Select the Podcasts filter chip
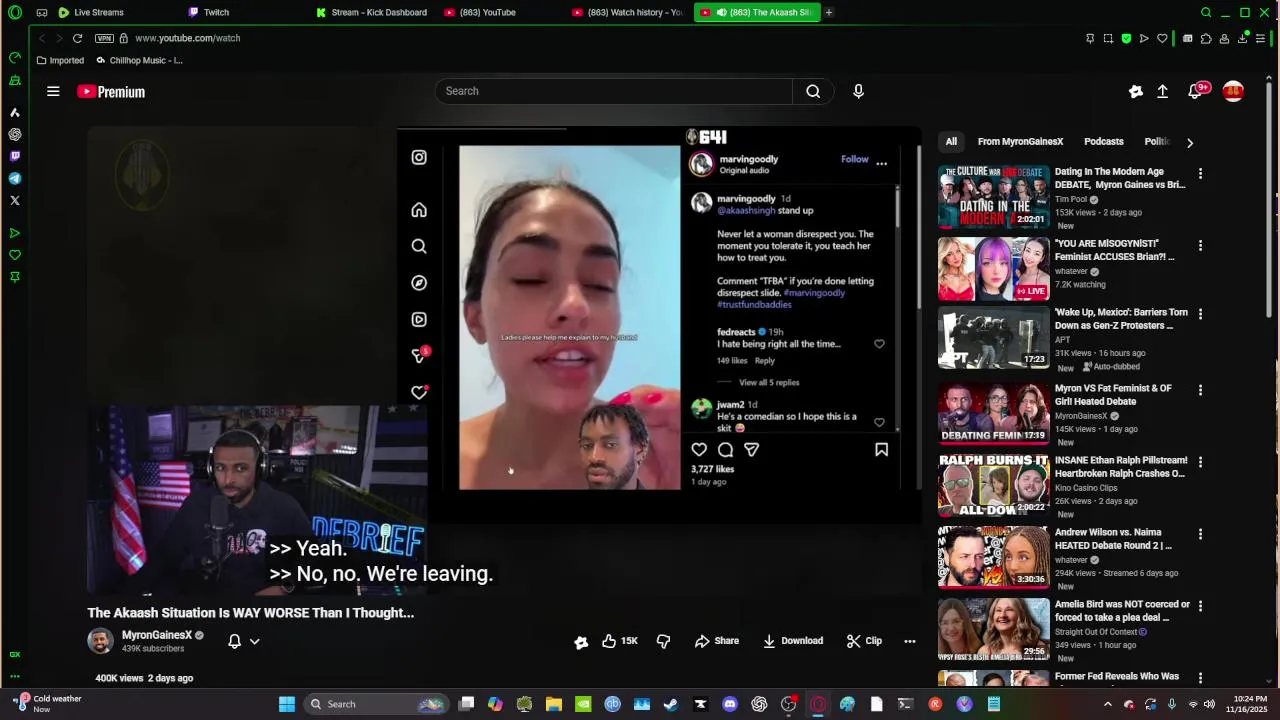 tap(1104, 142)
